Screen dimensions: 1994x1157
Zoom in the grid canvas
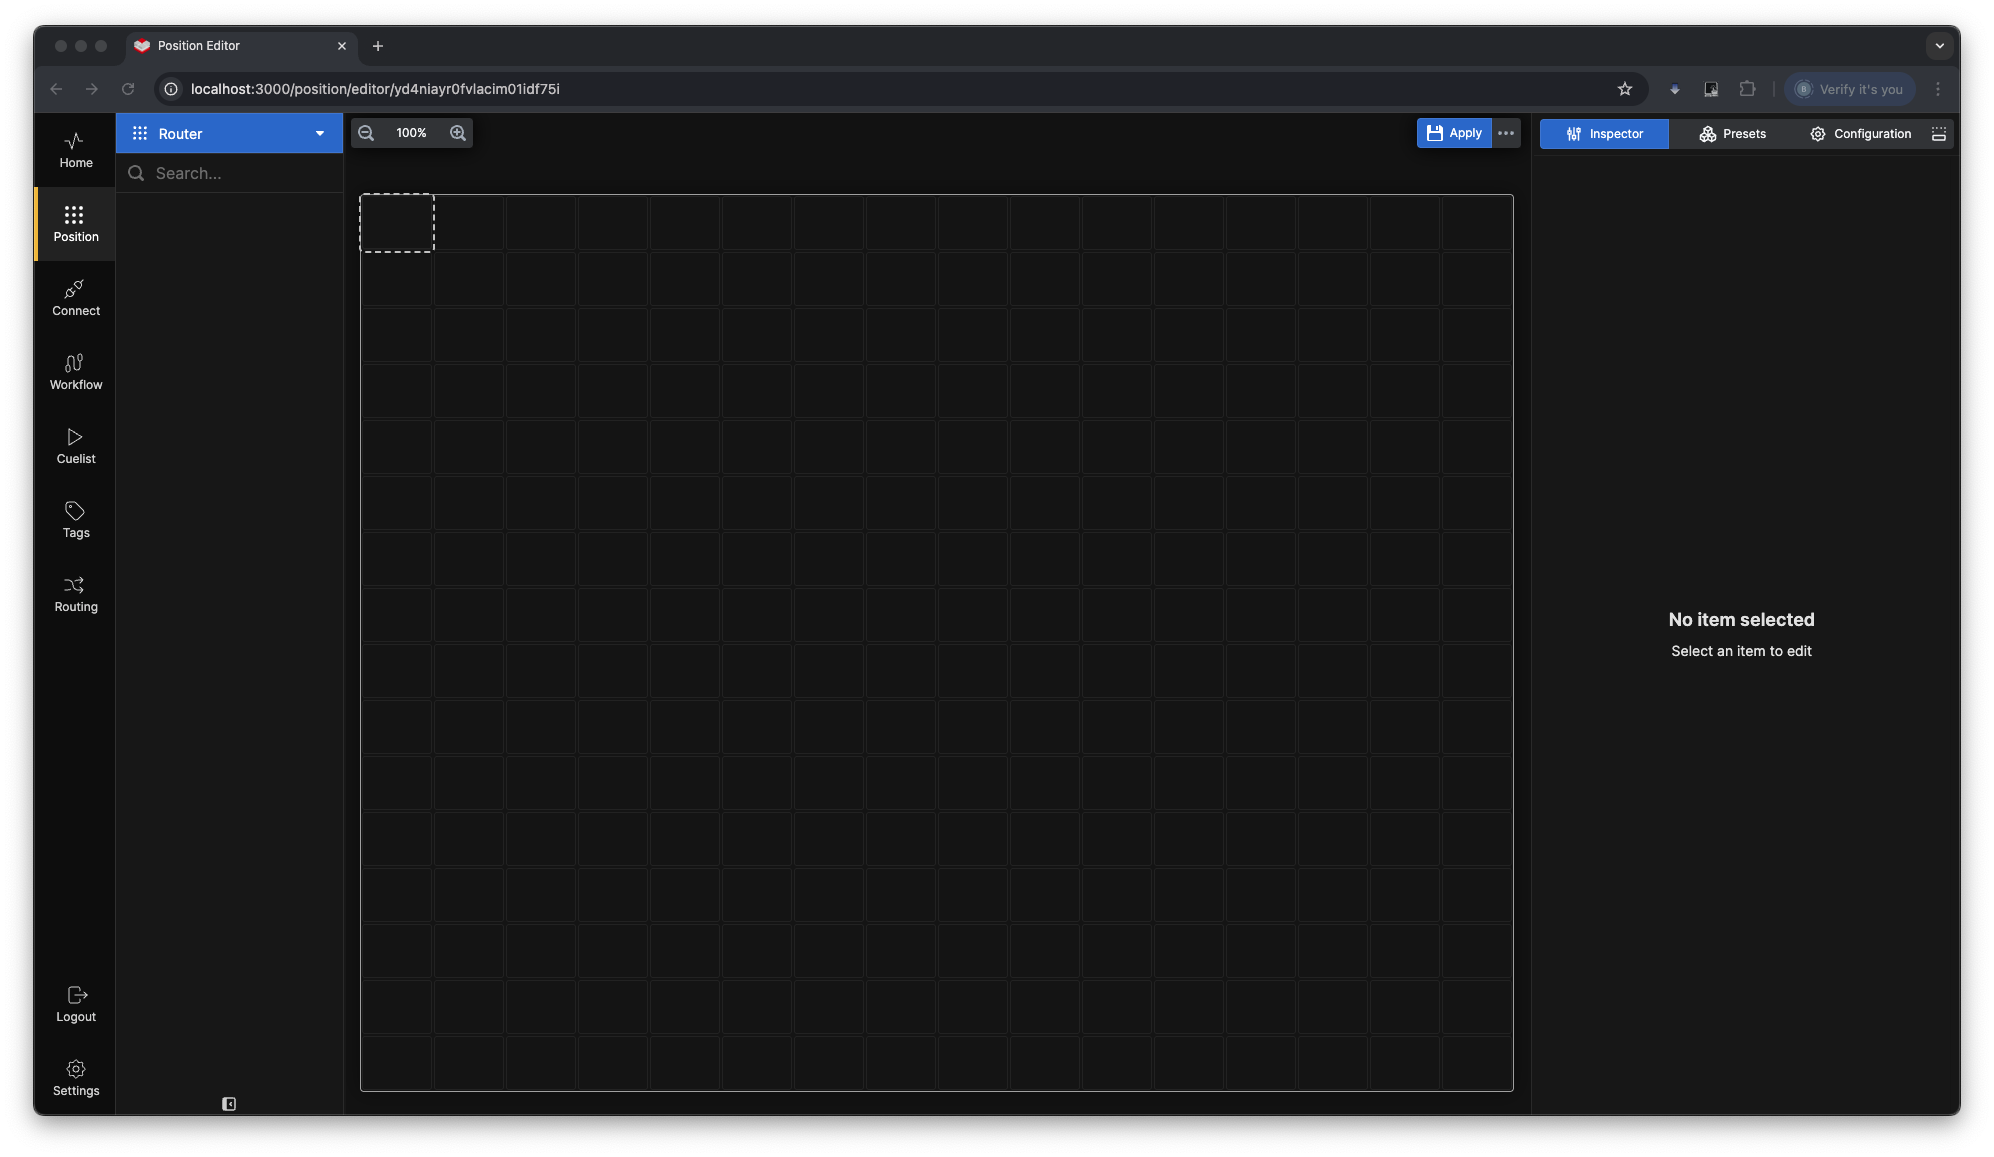[458, 133]
